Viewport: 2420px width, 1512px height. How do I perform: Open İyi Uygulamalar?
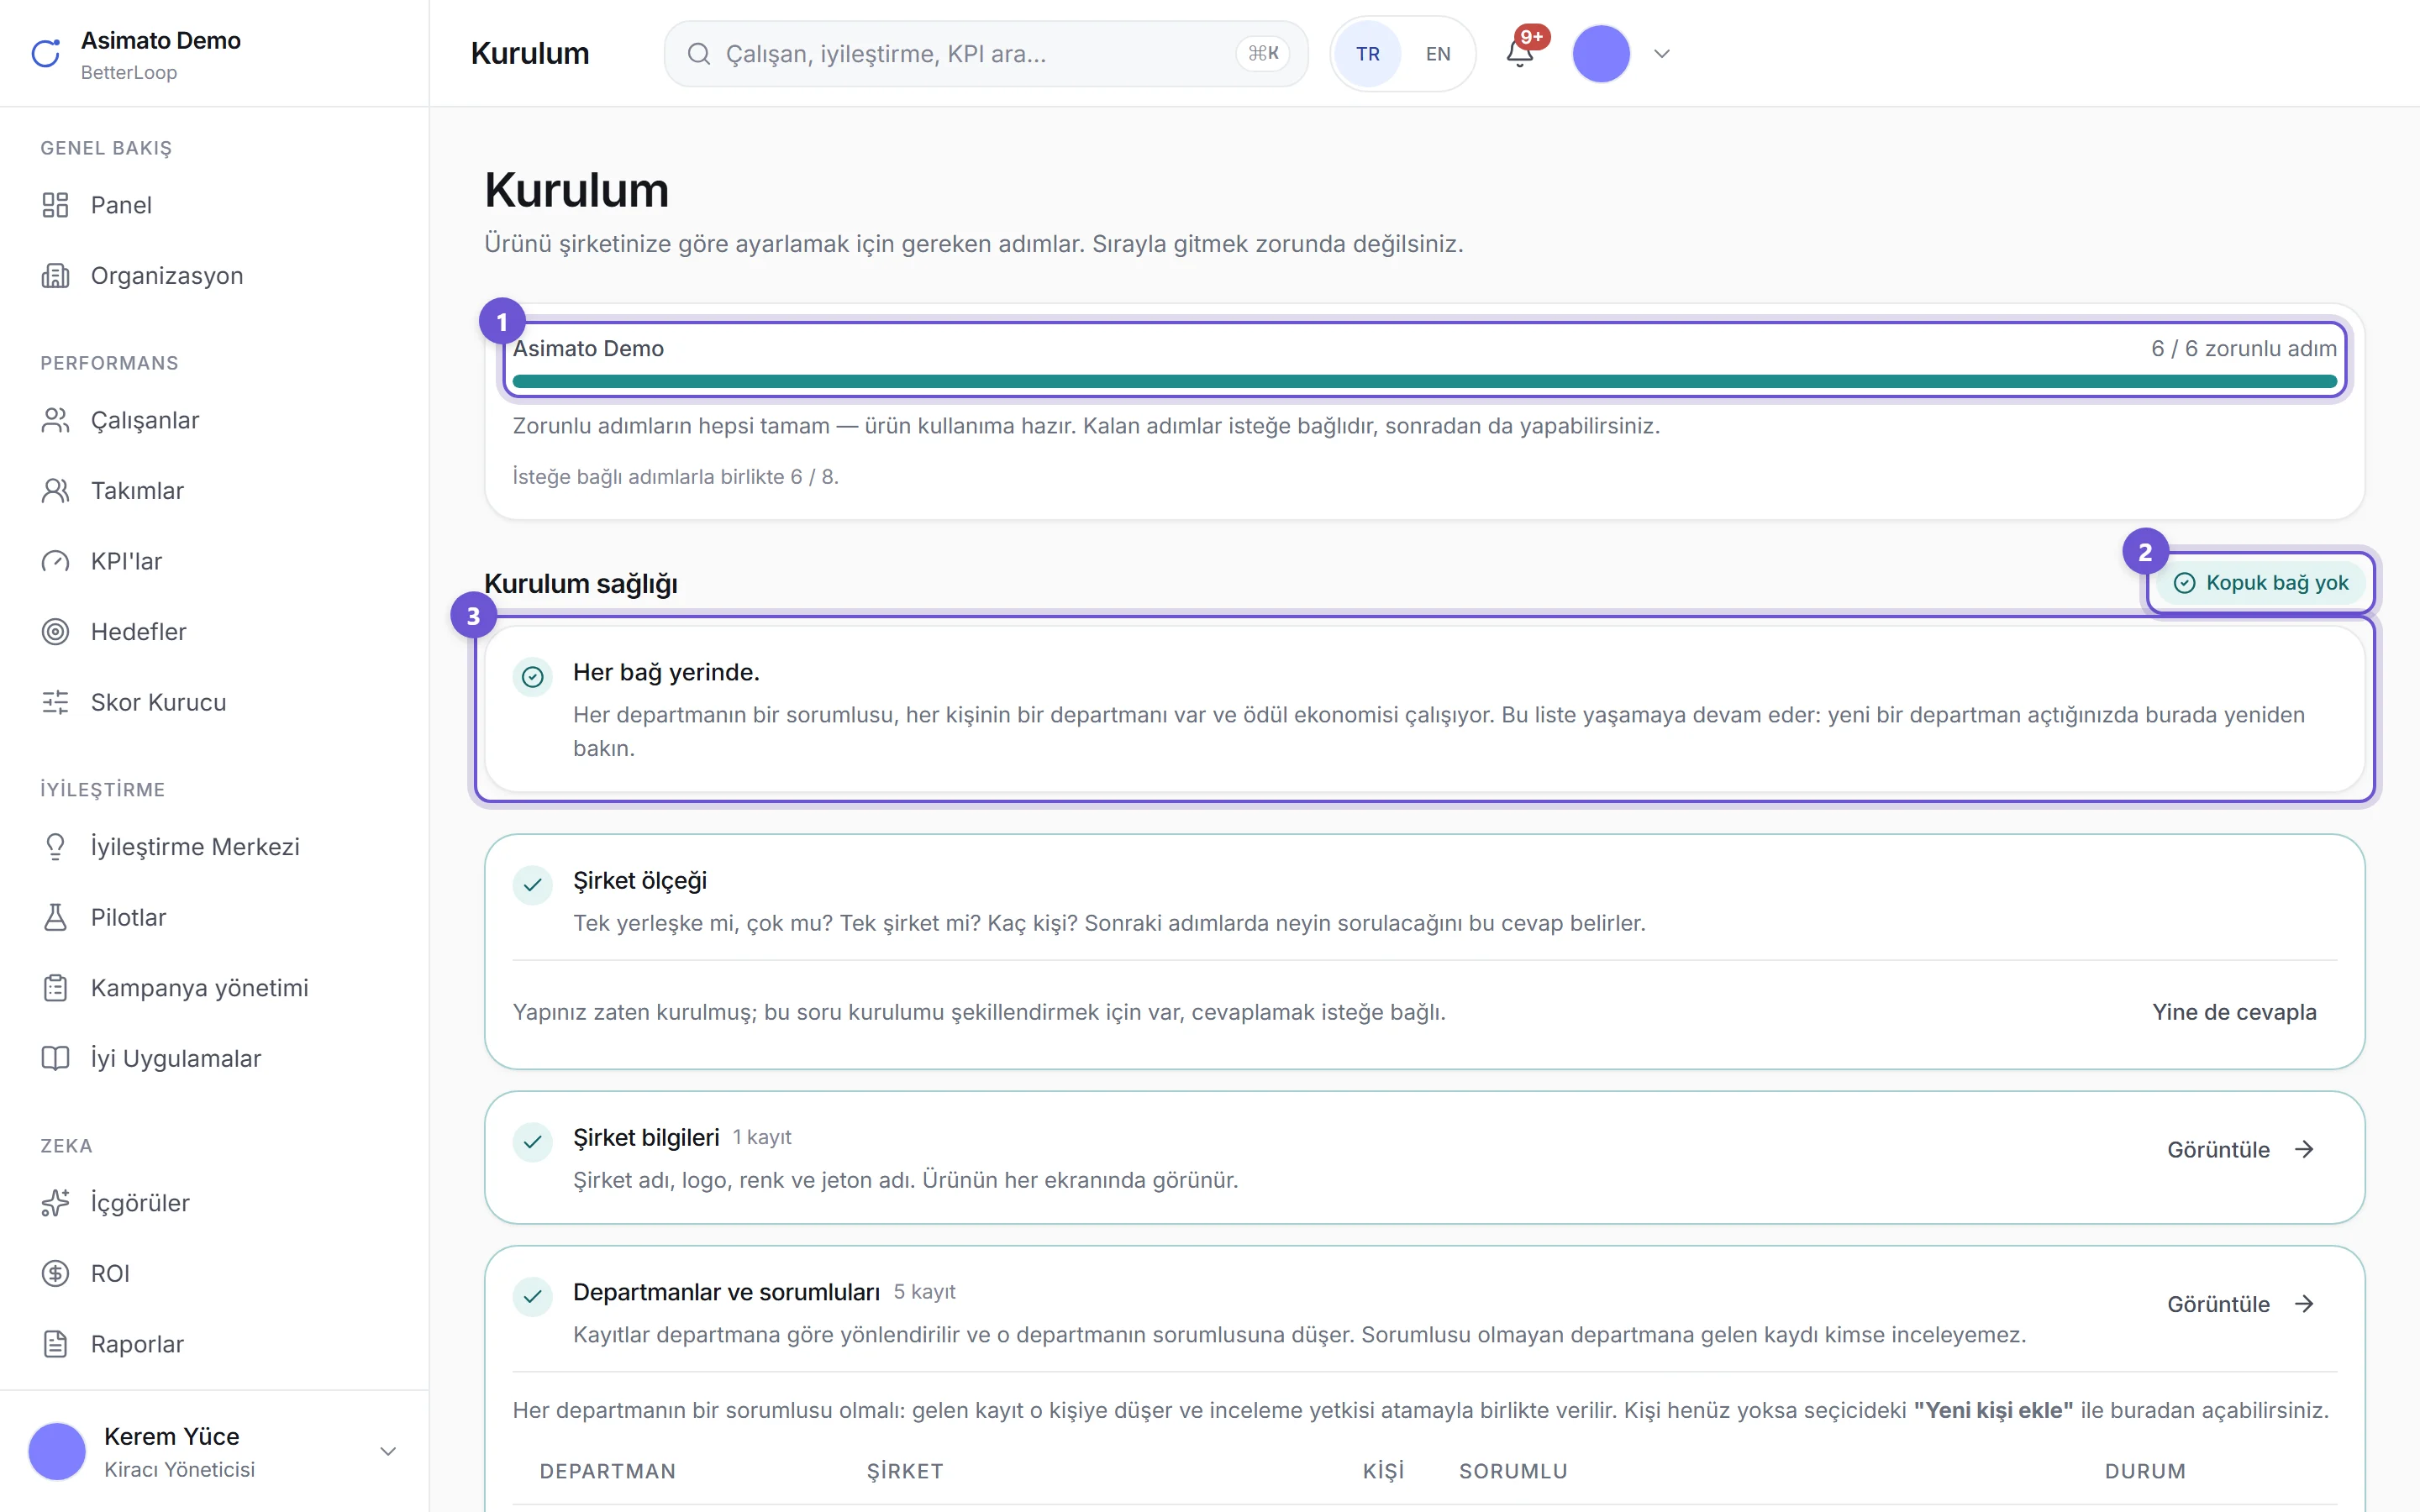click(x=214, y=1059)
